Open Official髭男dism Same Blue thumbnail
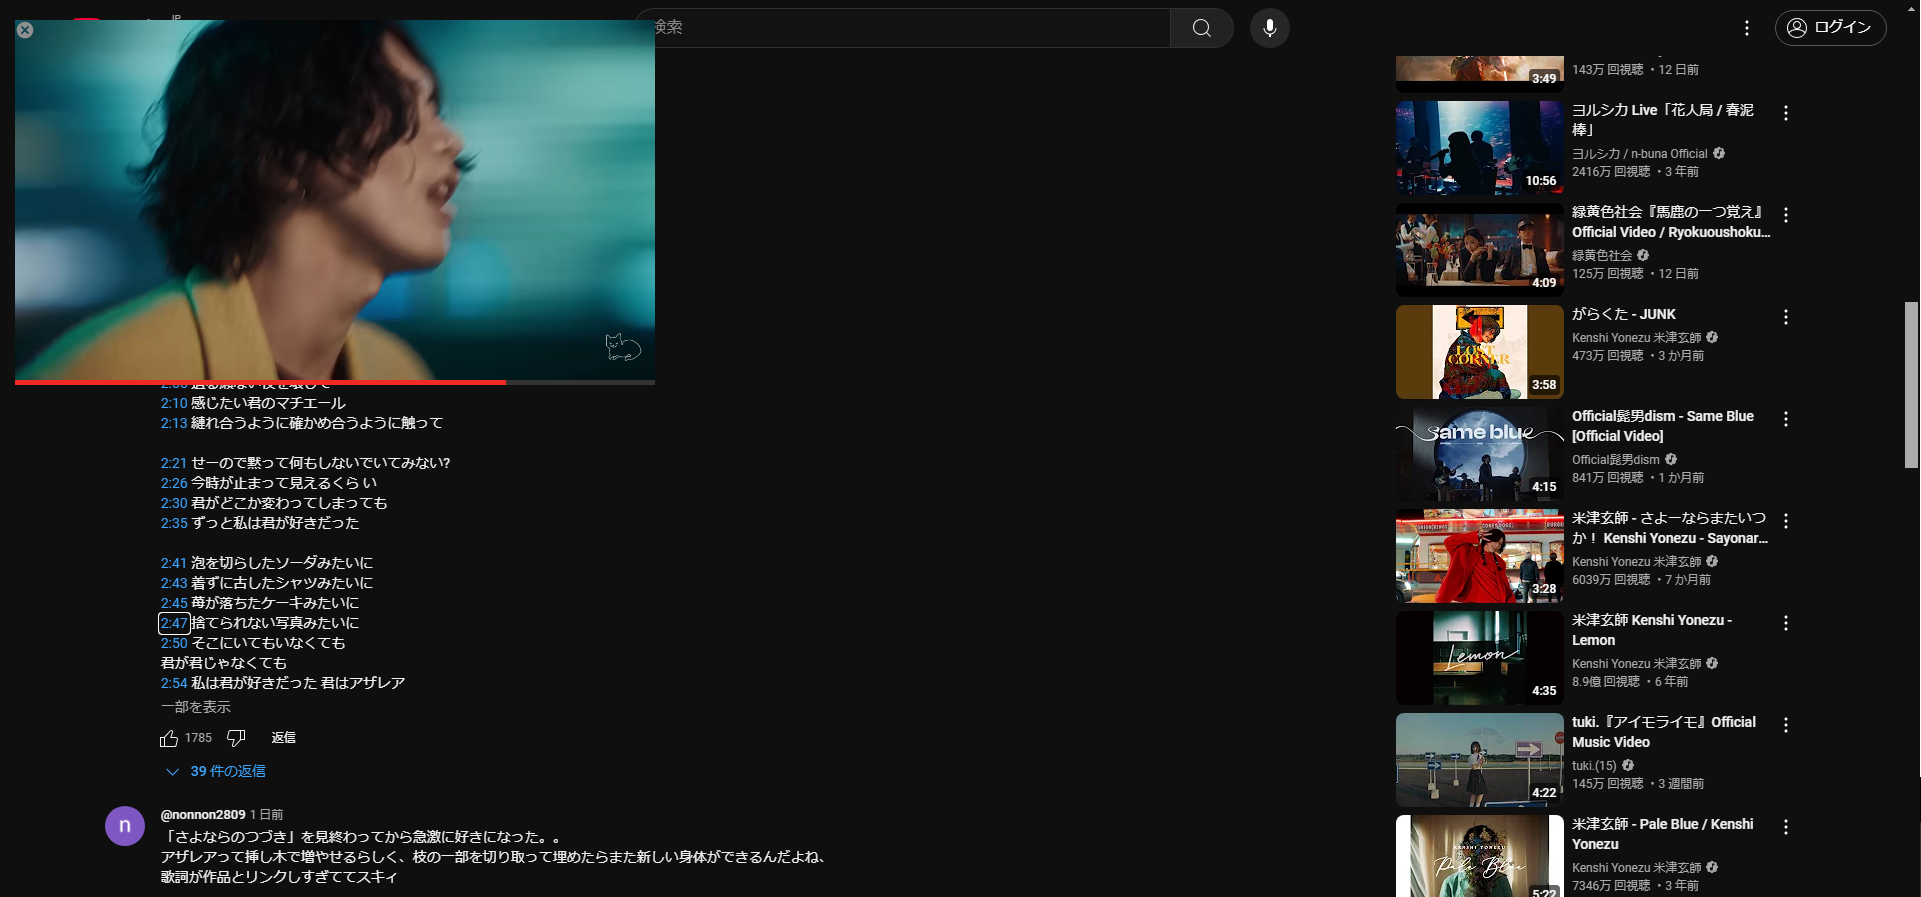Screen dimensions: 1921x897 point(1479,454)
